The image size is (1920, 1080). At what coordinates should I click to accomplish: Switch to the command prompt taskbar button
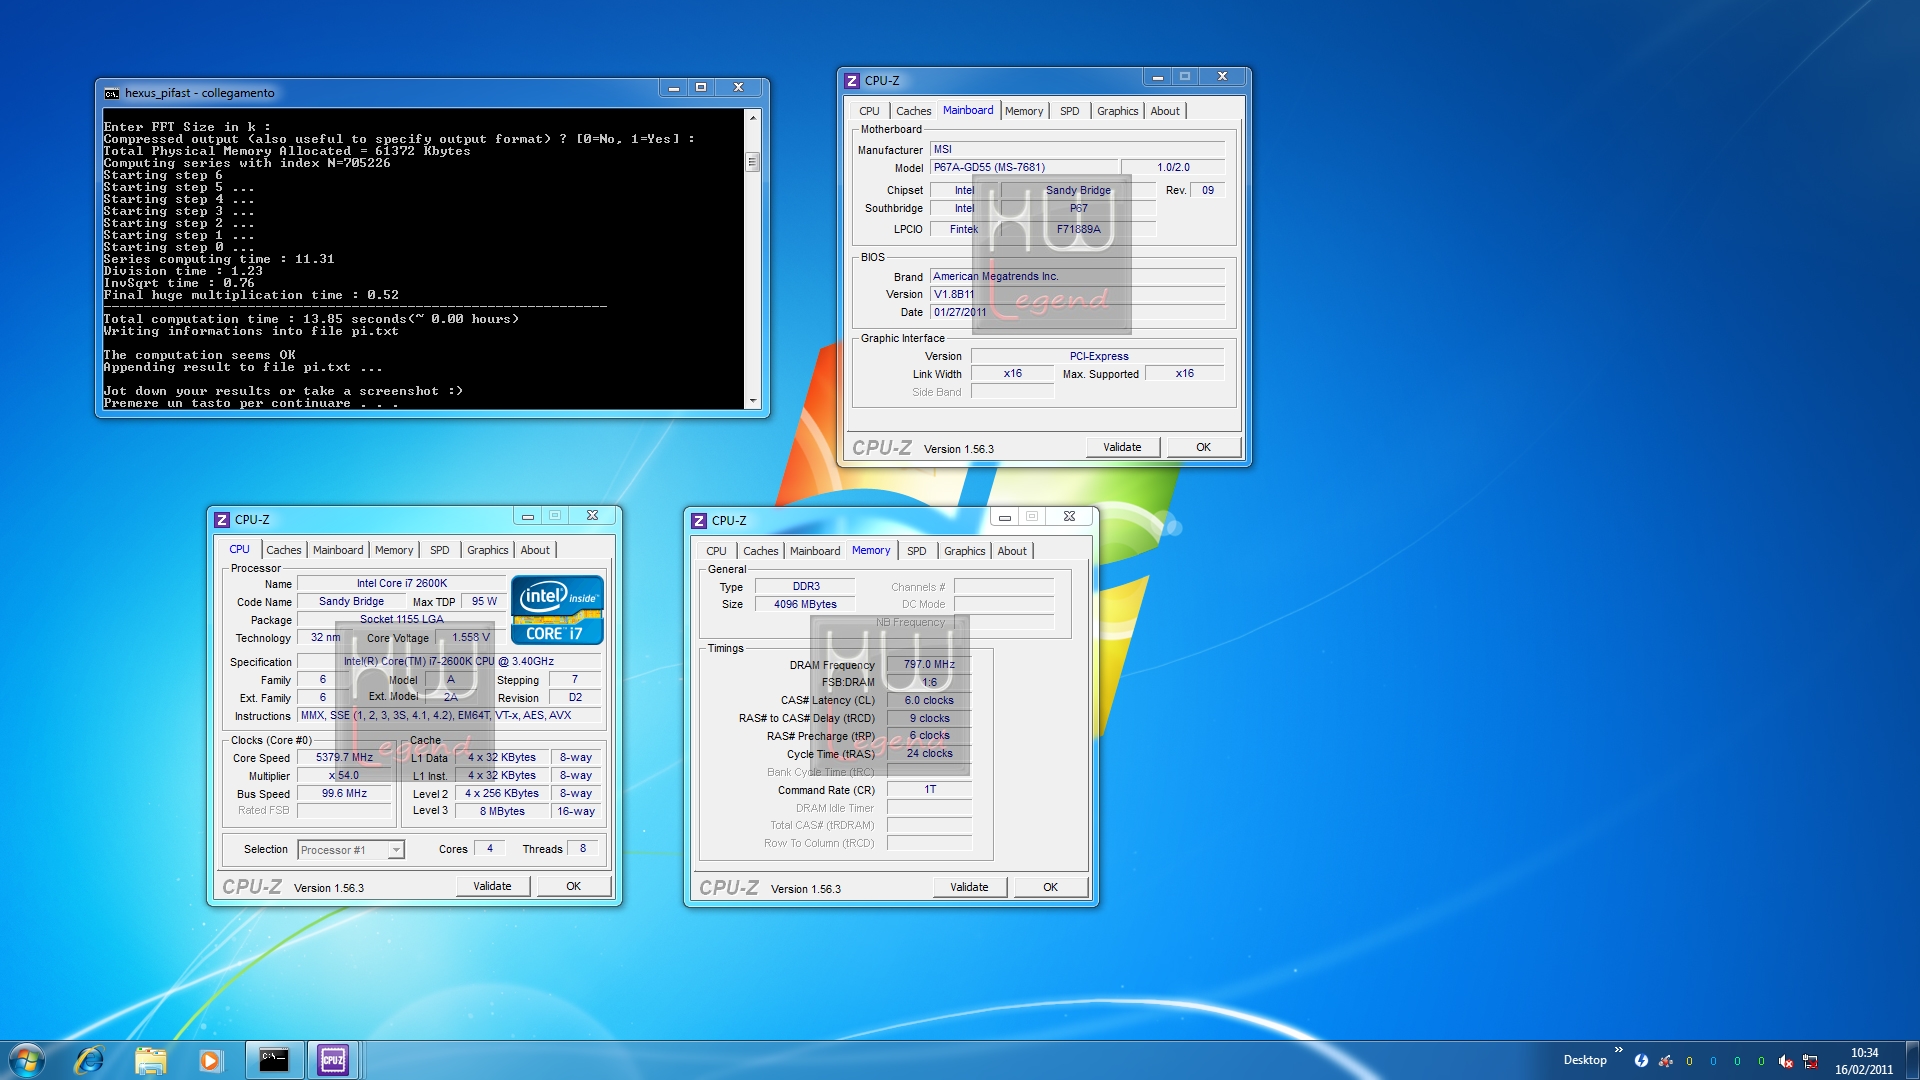[x=274, y=1060]
